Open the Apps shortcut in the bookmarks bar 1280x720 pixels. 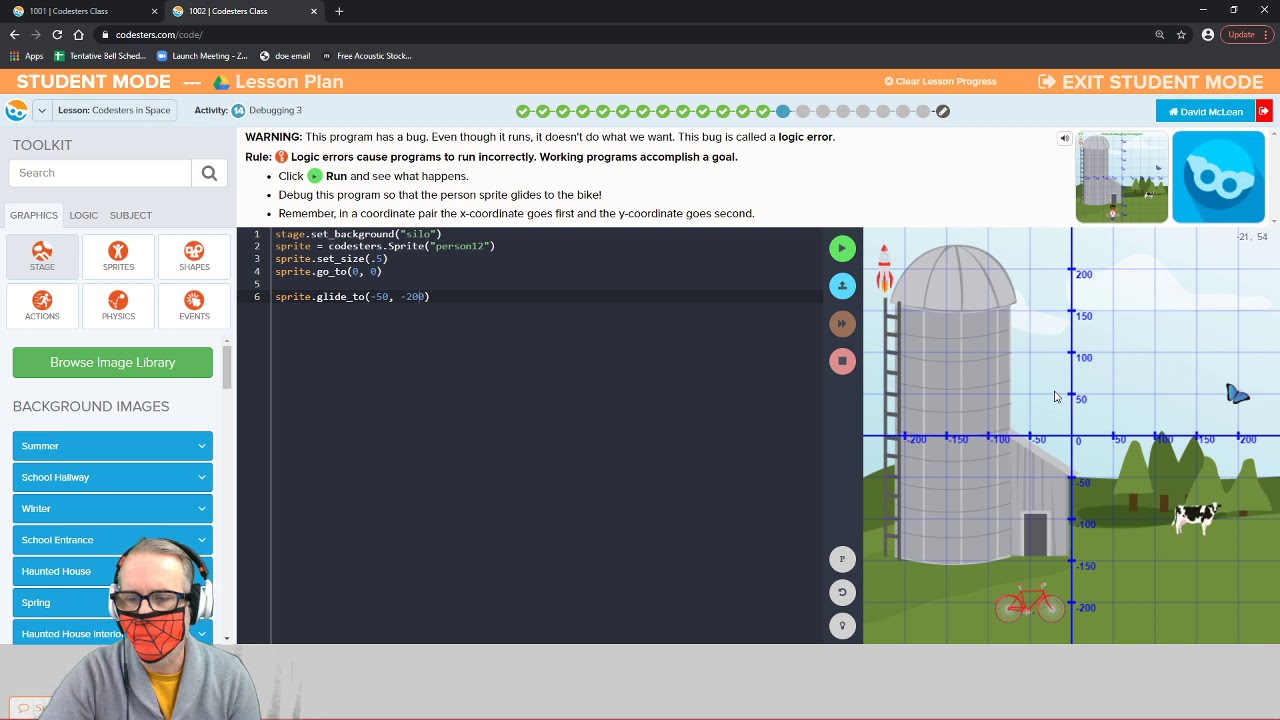click(27, 56)
